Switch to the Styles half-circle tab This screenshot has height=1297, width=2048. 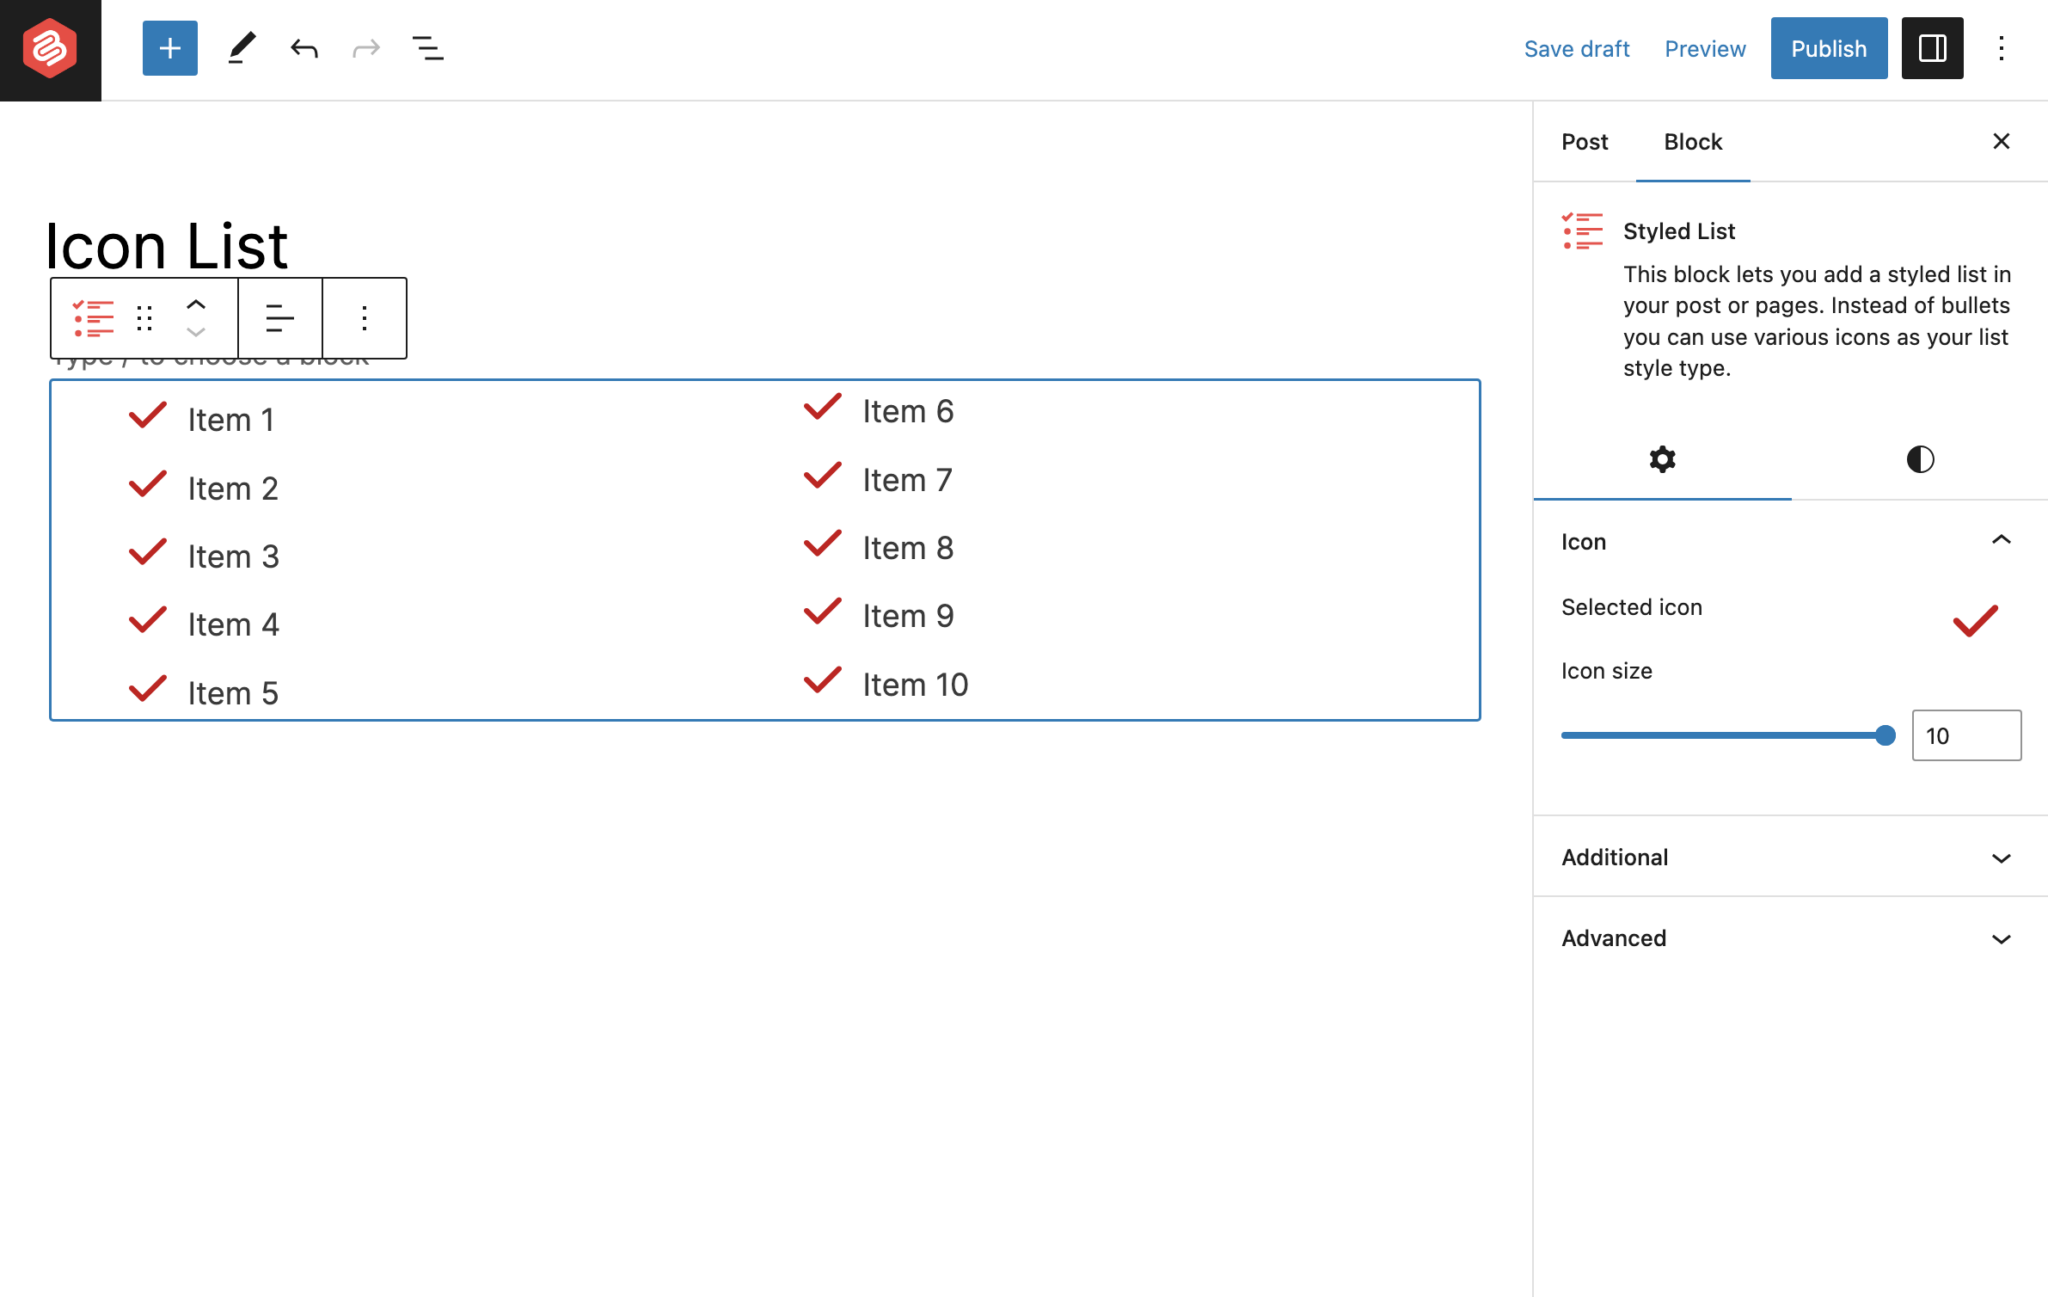(x=1919, y=459)
